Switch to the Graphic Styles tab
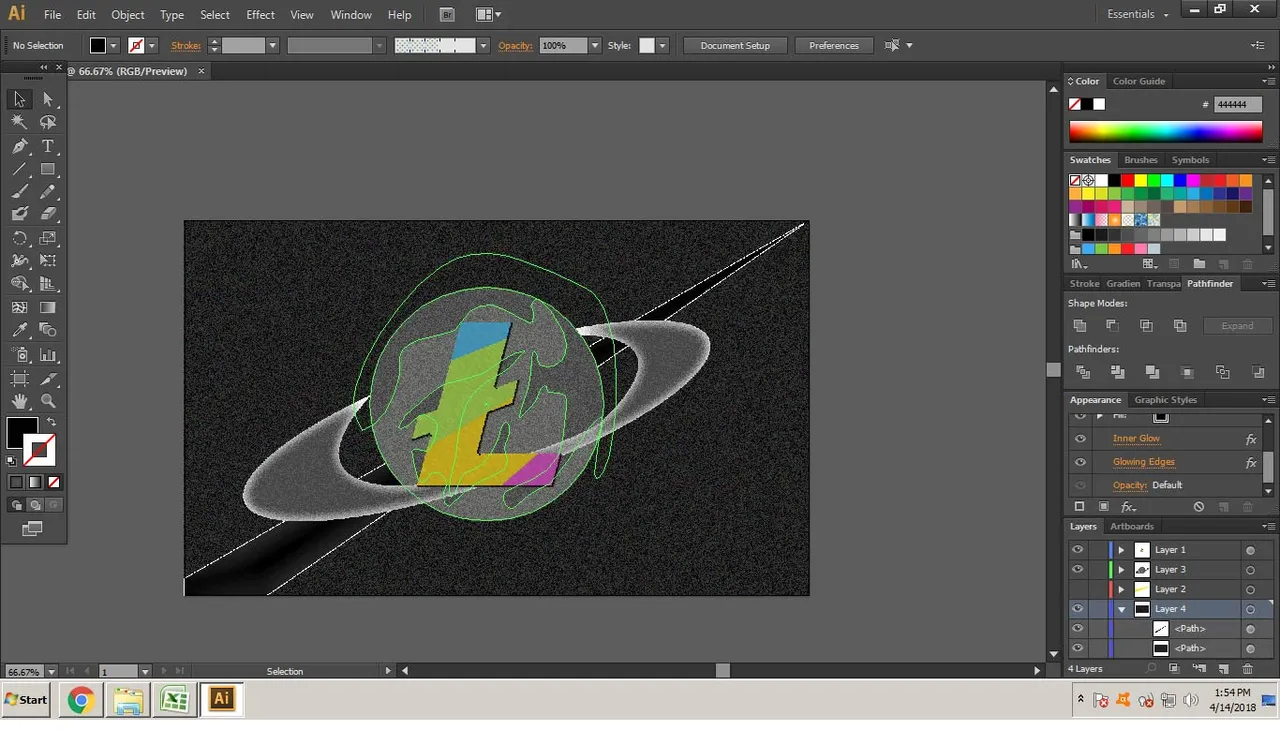The width and height of the screenshot is (1280, 730). 1165,400
